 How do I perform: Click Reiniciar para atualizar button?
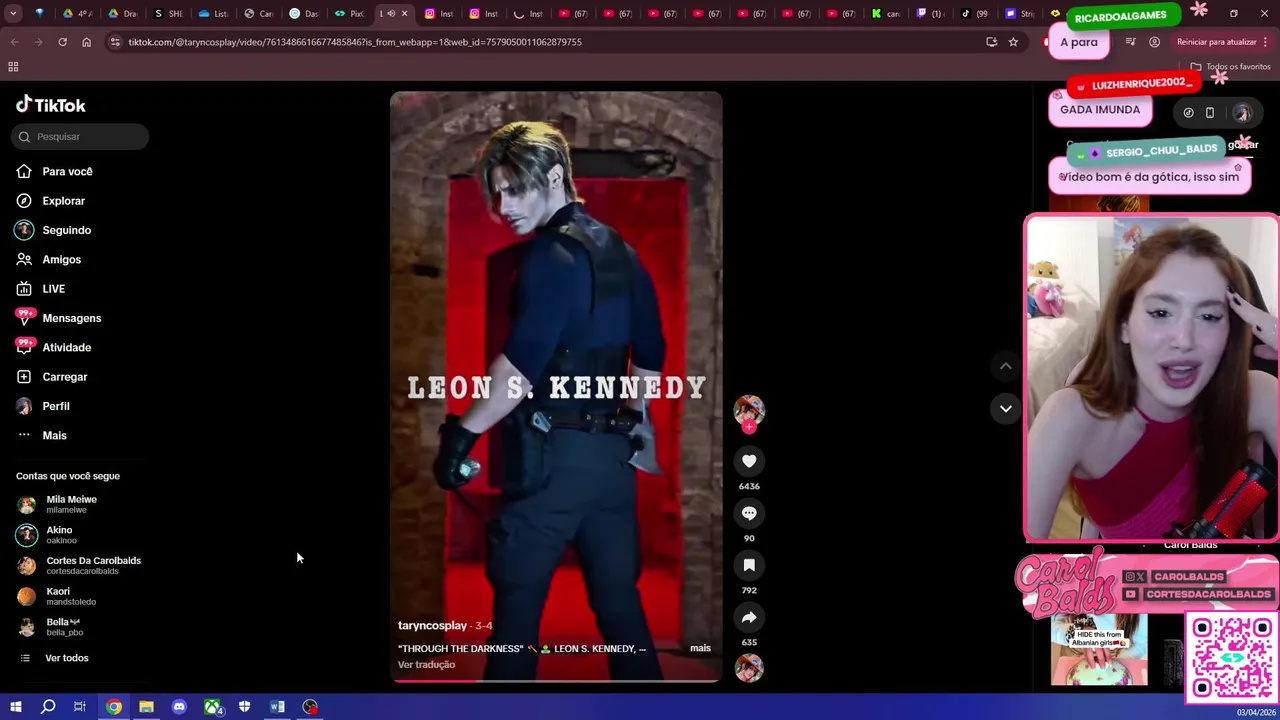(x=1222, y=42)
